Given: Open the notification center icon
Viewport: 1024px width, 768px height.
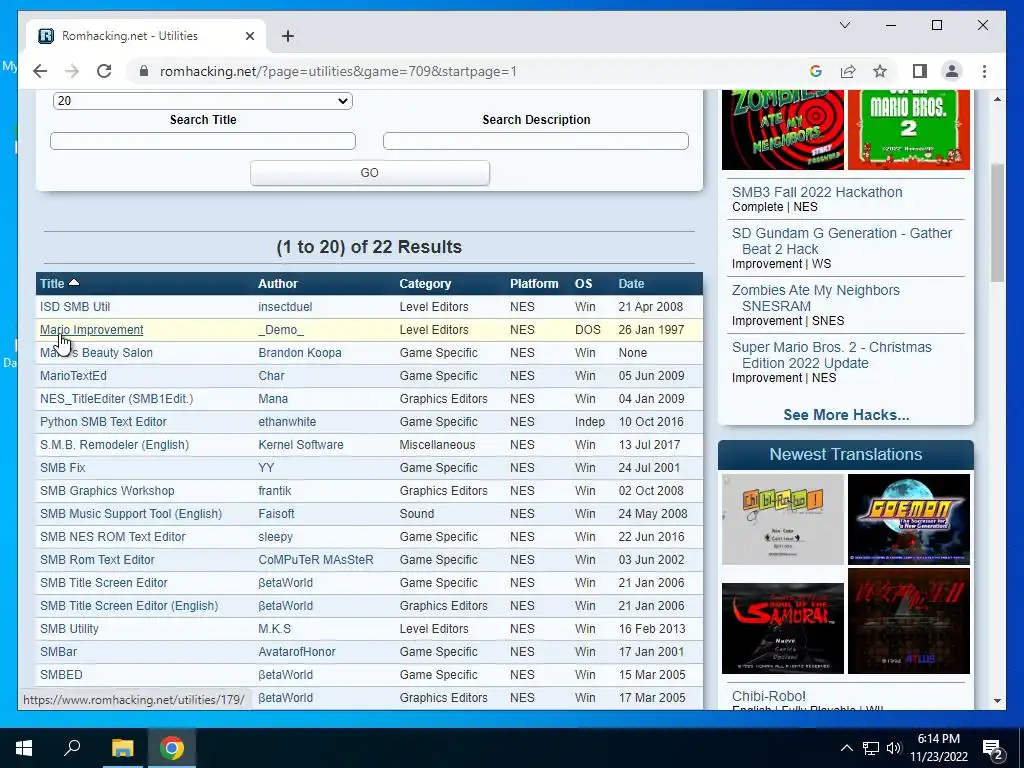Looking at the screenshot, I should [x=993, y=748].
